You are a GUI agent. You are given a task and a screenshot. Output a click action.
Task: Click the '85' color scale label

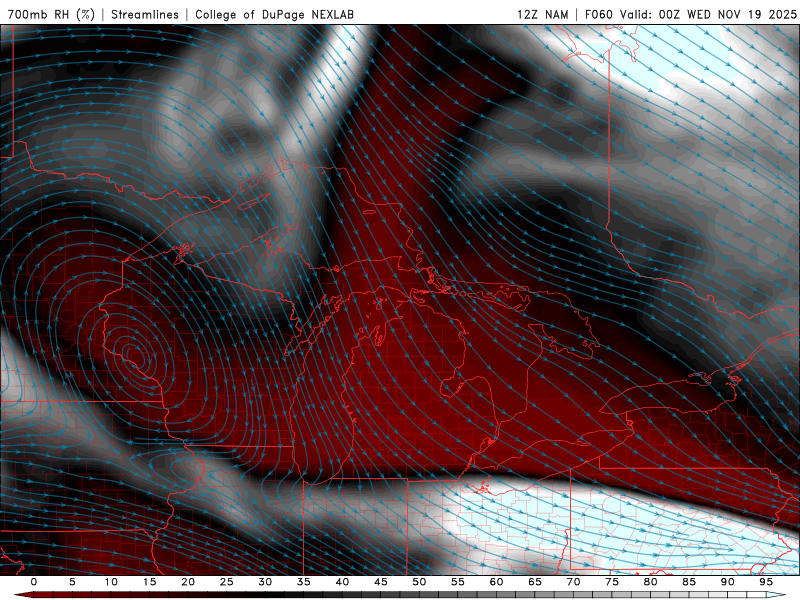(689, 582)
